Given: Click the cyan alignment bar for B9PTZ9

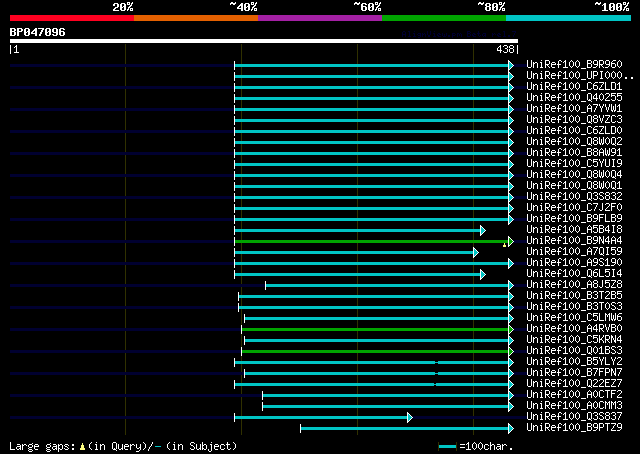Looking at the screenshot, I should [x=404, y=429].
